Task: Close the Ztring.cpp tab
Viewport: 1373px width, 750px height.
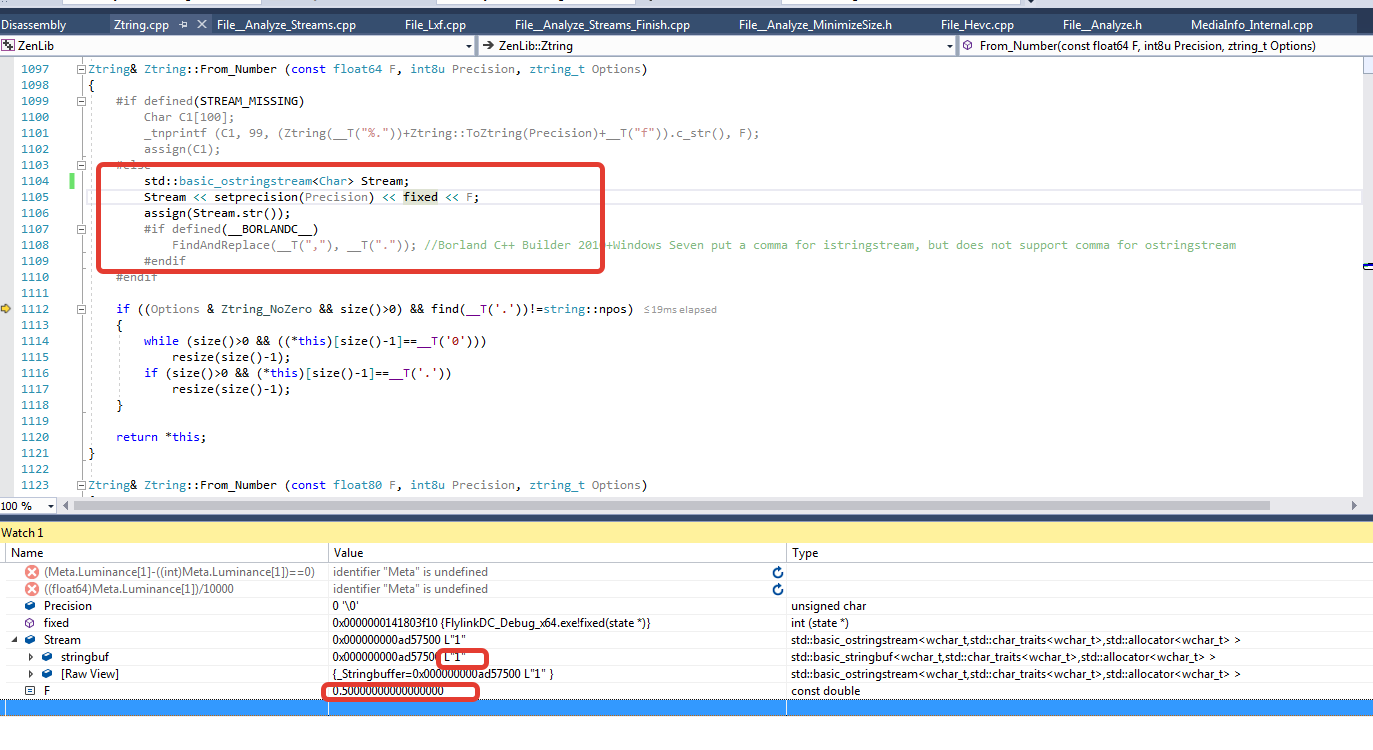Action: coord(202,24)
